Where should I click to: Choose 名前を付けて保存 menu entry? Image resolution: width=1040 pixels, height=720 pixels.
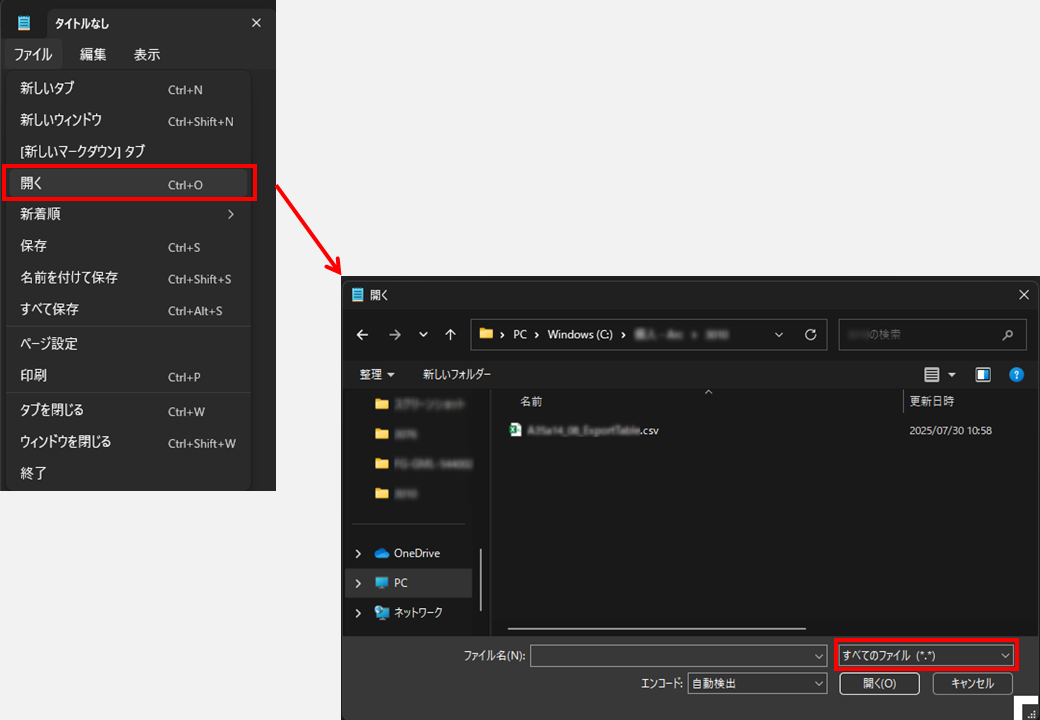70,278
